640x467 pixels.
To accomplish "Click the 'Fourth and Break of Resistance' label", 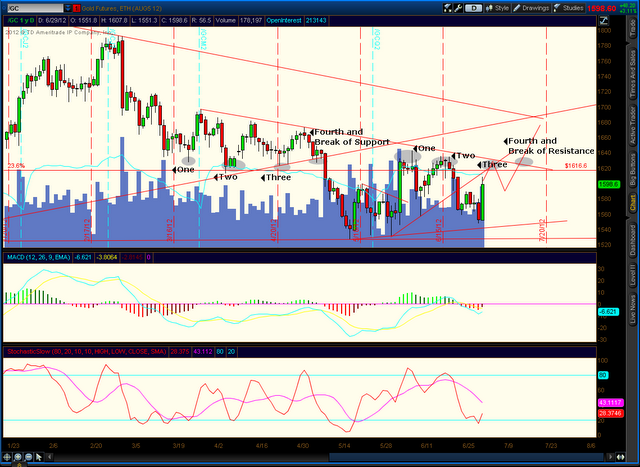I will [549, 146].
